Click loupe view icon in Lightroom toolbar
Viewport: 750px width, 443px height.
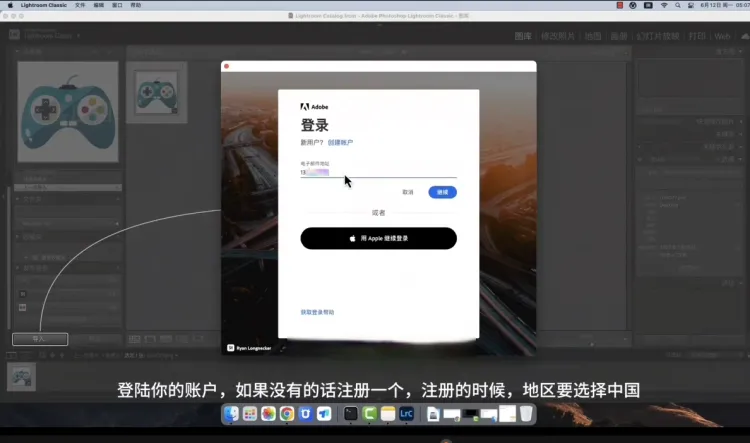(x=150, y=339)
